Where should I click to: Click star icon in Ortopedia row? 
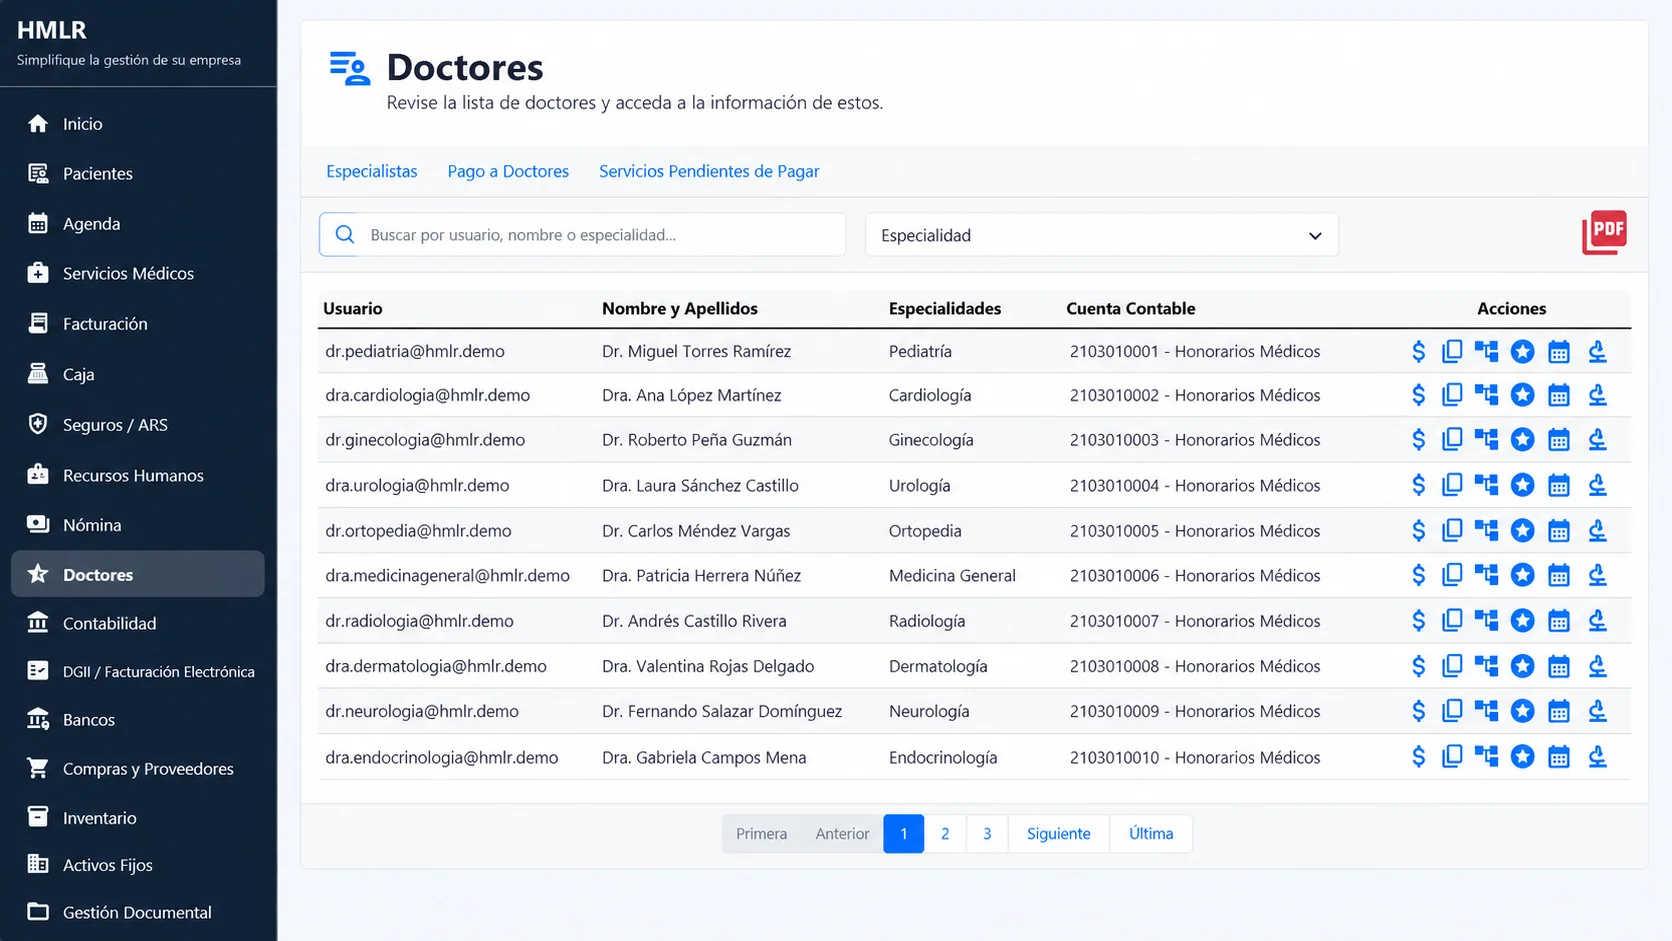point(1522,531)
